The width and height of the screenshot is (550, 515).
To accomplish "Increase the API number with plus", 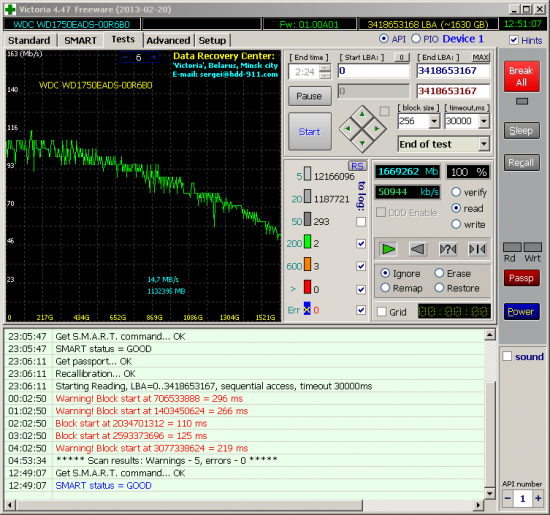I will point(538,498).
